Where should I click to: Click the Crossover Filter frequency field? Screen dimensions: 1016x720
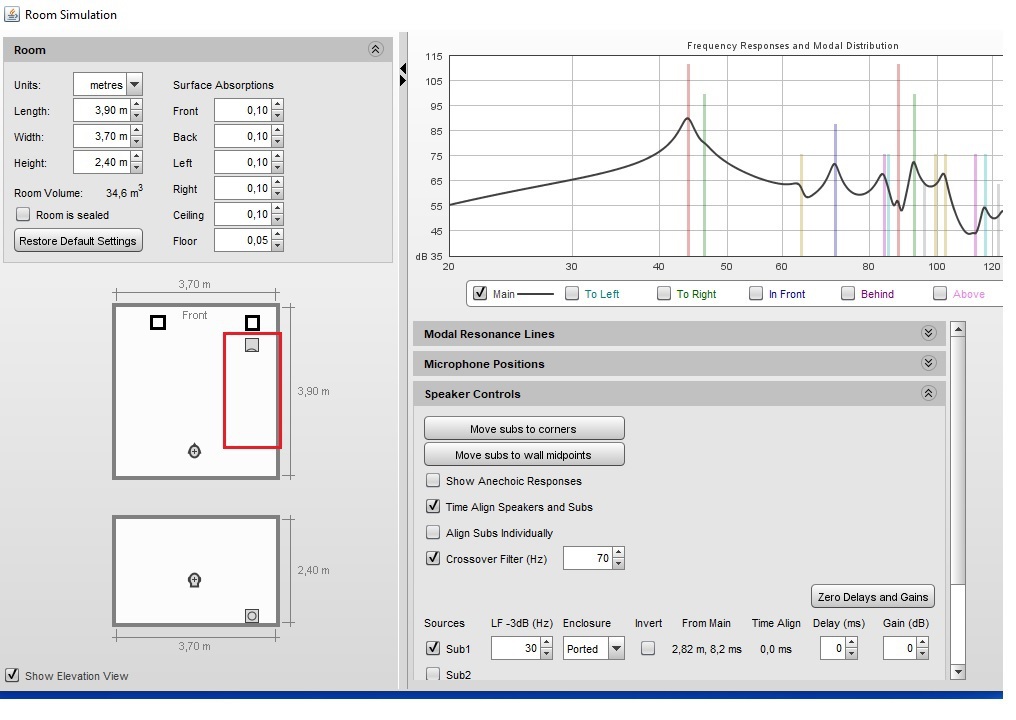coord(587,559)
